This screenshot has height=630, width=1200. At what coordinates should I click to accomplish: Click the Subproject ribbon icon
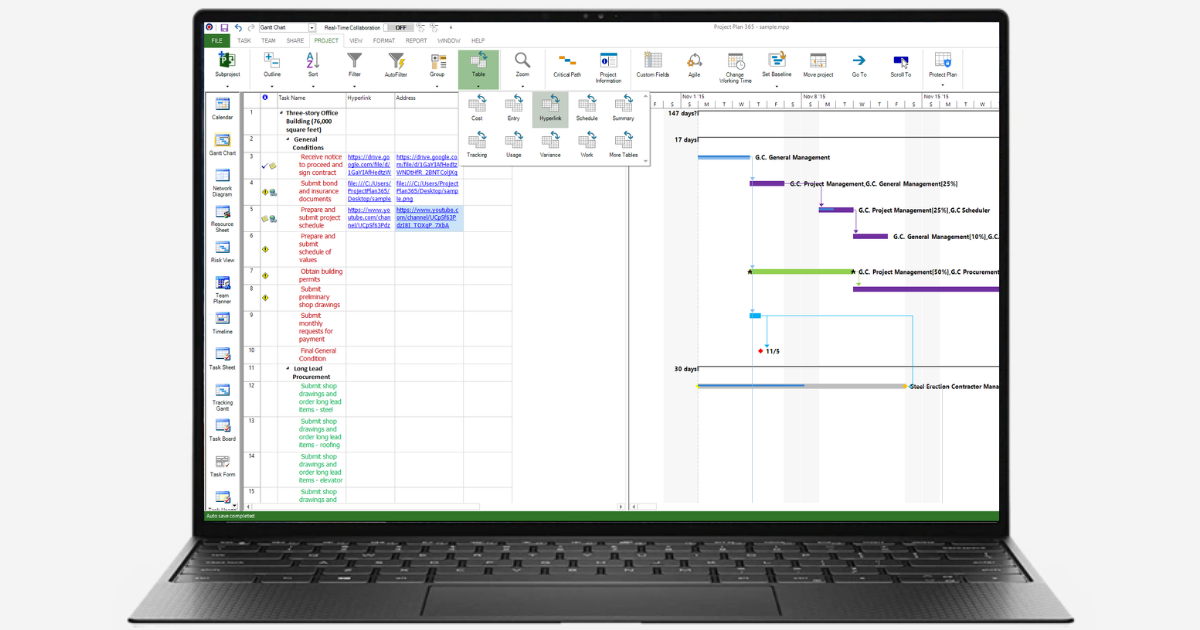[228, 60]
